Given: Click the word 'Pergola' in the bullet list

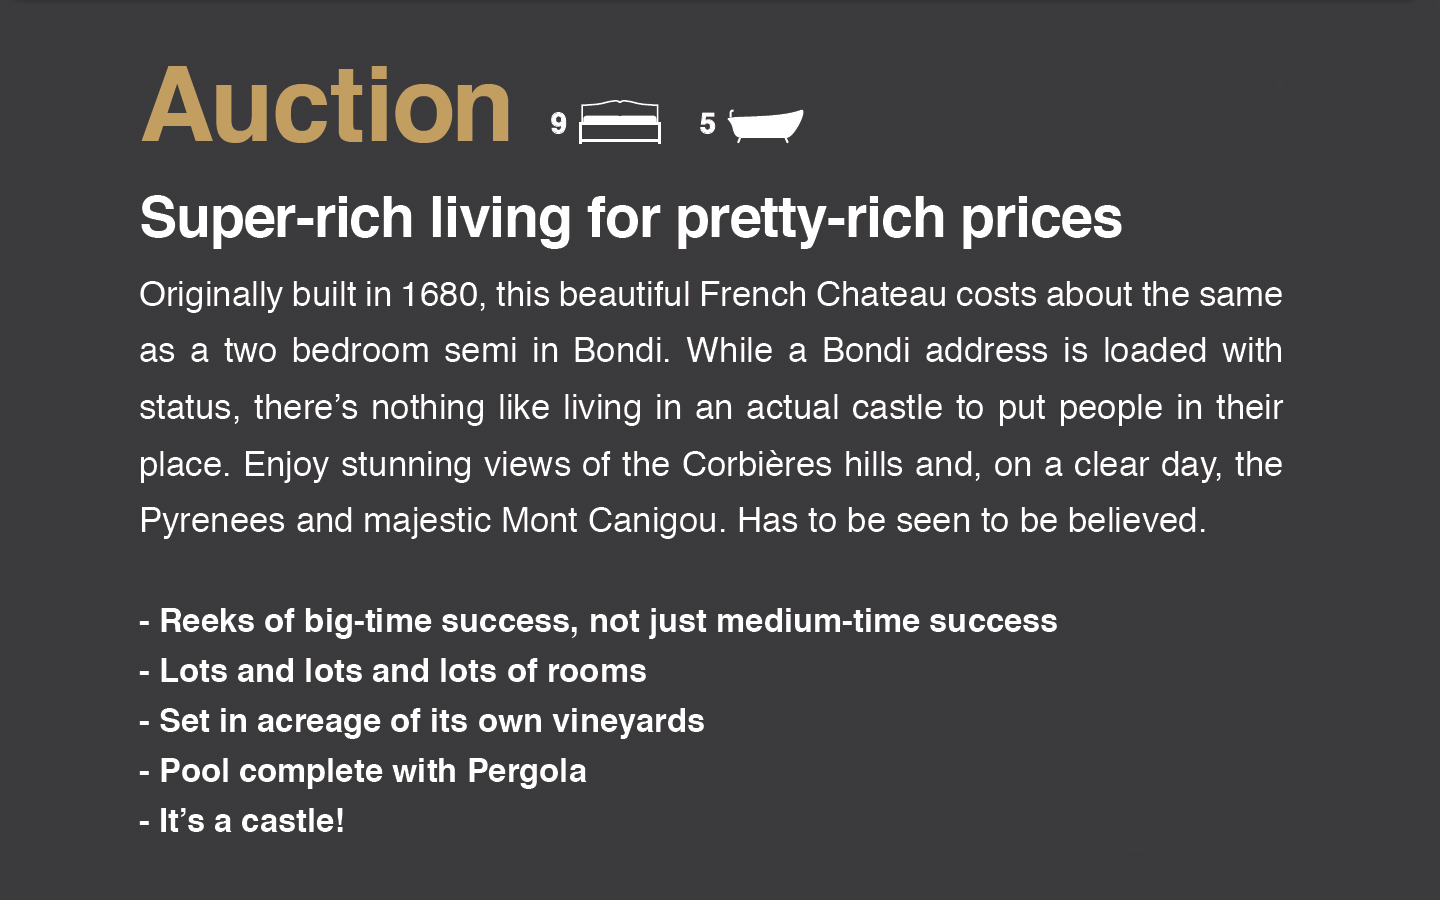Looking at the screenshot, I should coord(527,771).
